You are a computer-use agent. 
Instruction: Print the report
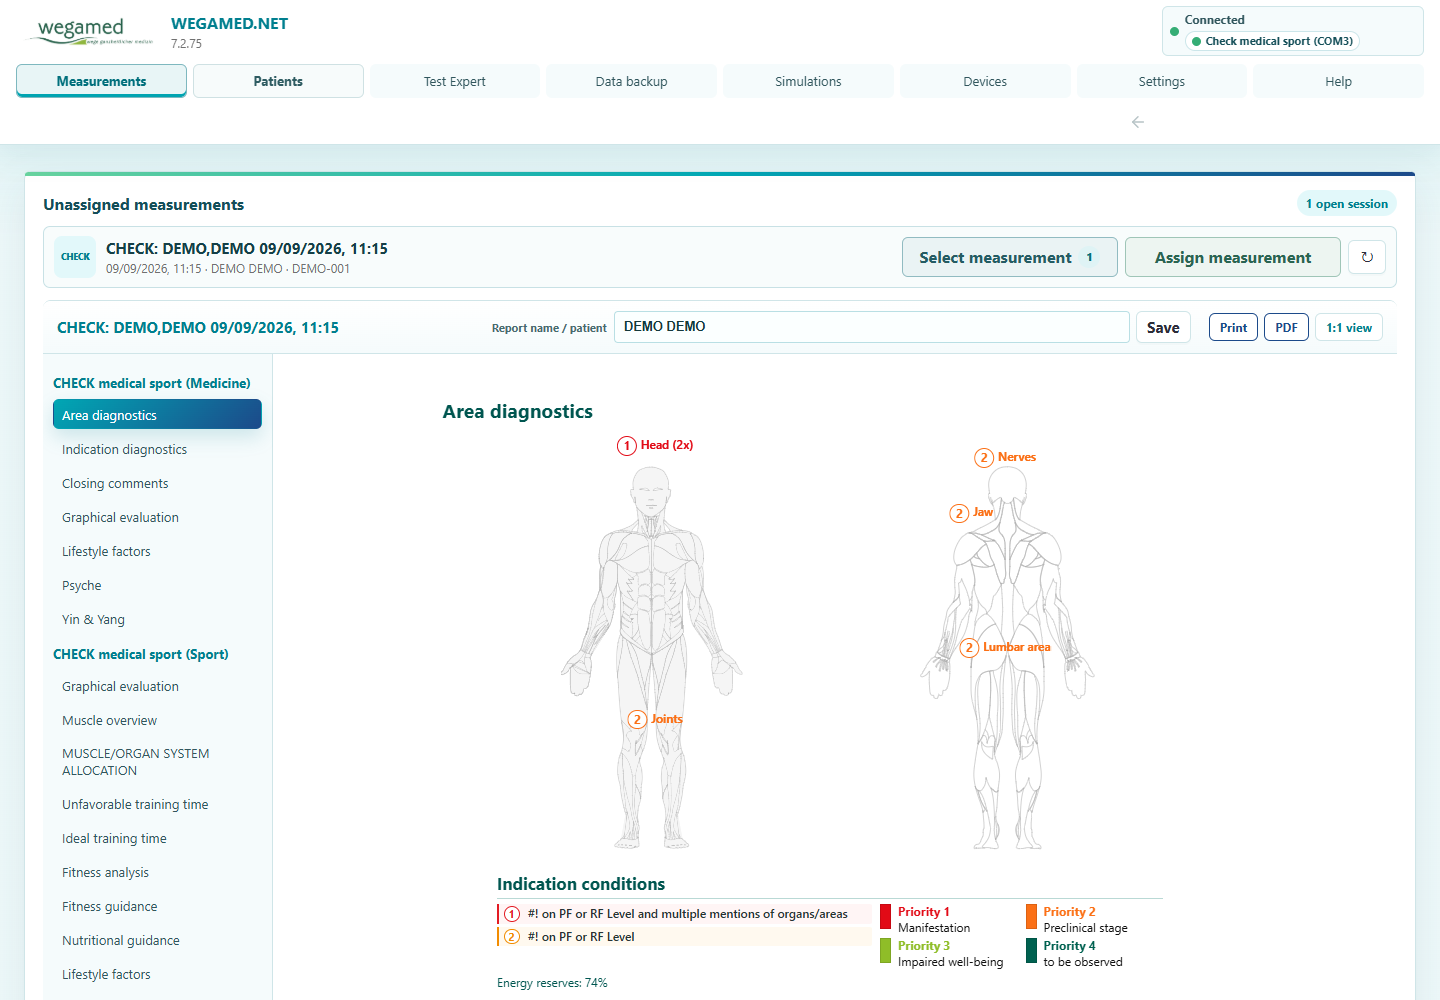[1233, 327]
